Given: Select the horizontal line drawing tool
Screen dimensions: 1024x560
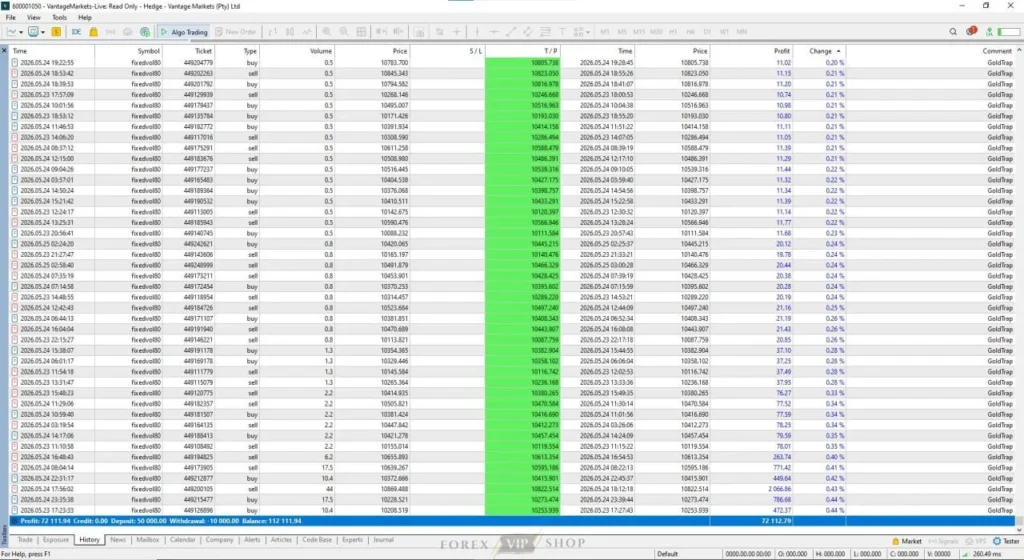Looking at the screenshot, I should pos(494,31).
